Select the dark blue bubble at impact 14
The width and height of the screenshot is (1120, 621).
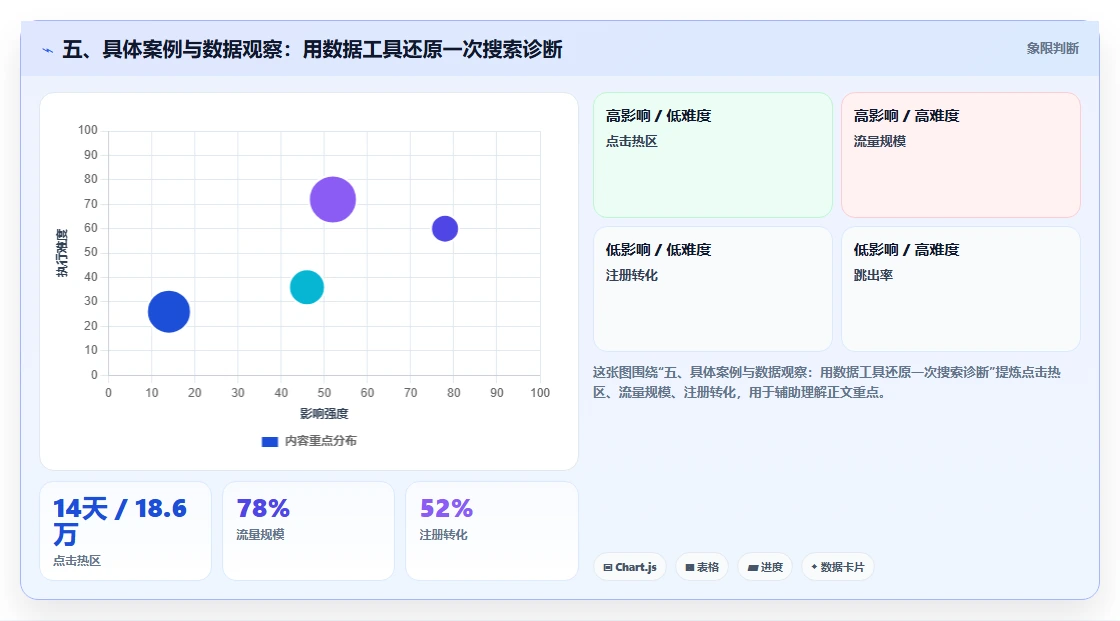[169, 312]
